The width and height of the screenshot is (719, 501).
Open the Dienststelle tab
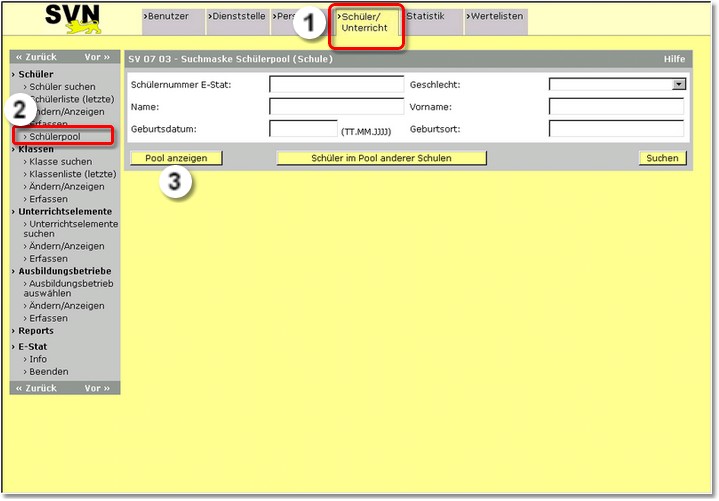[x=237, y=21]
